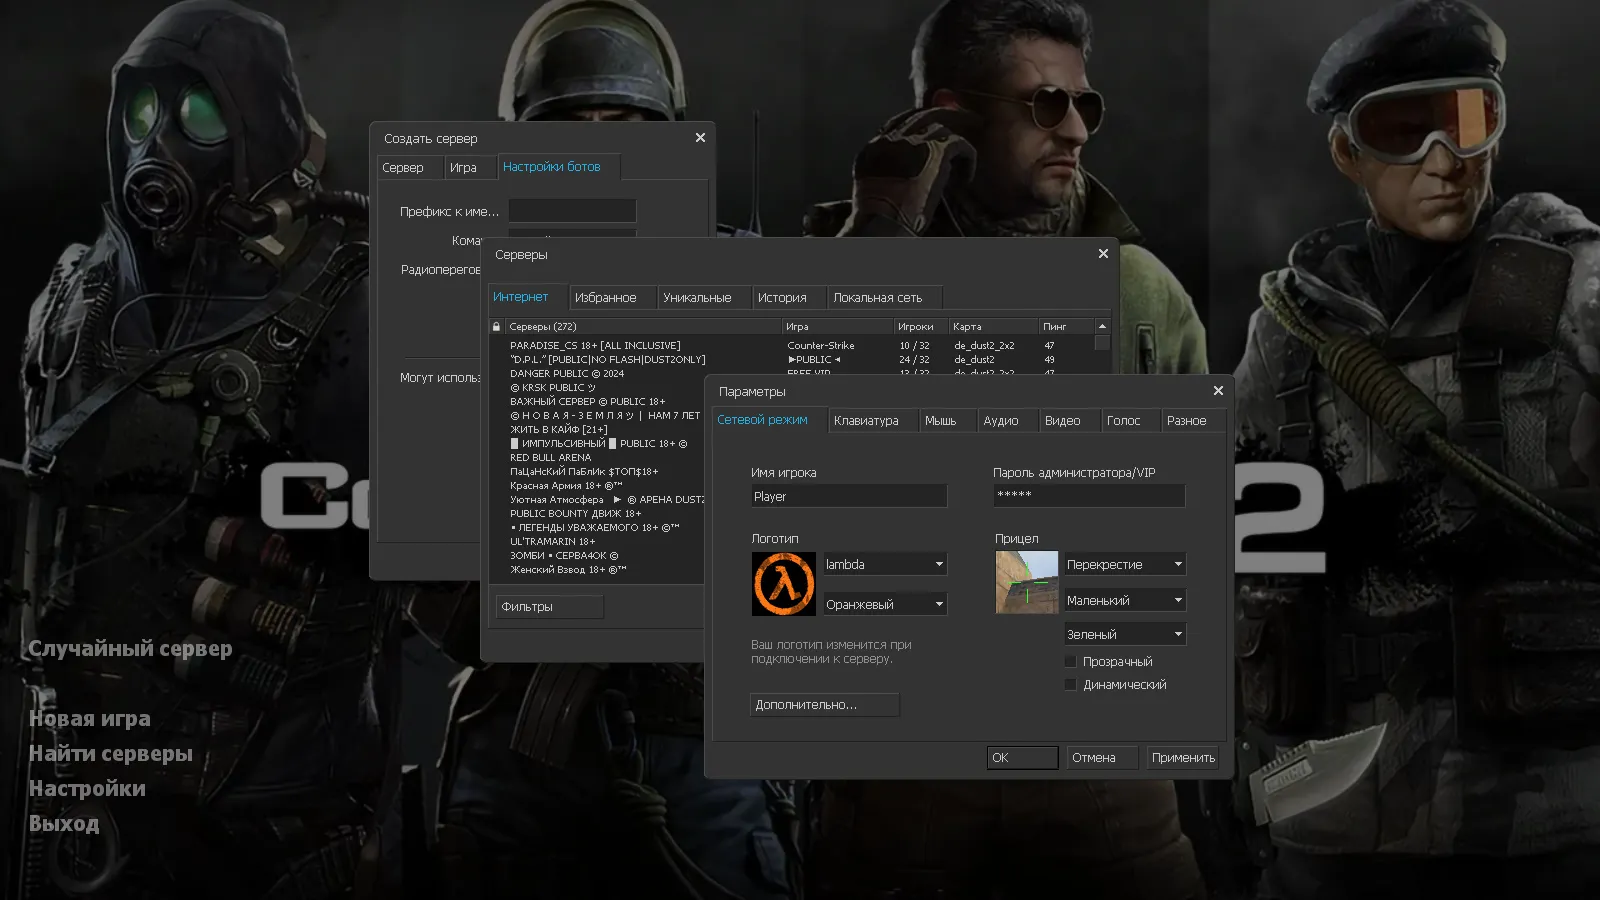Close the Создать сервер window
This screenshot has height=900, width=1600.
700,138
